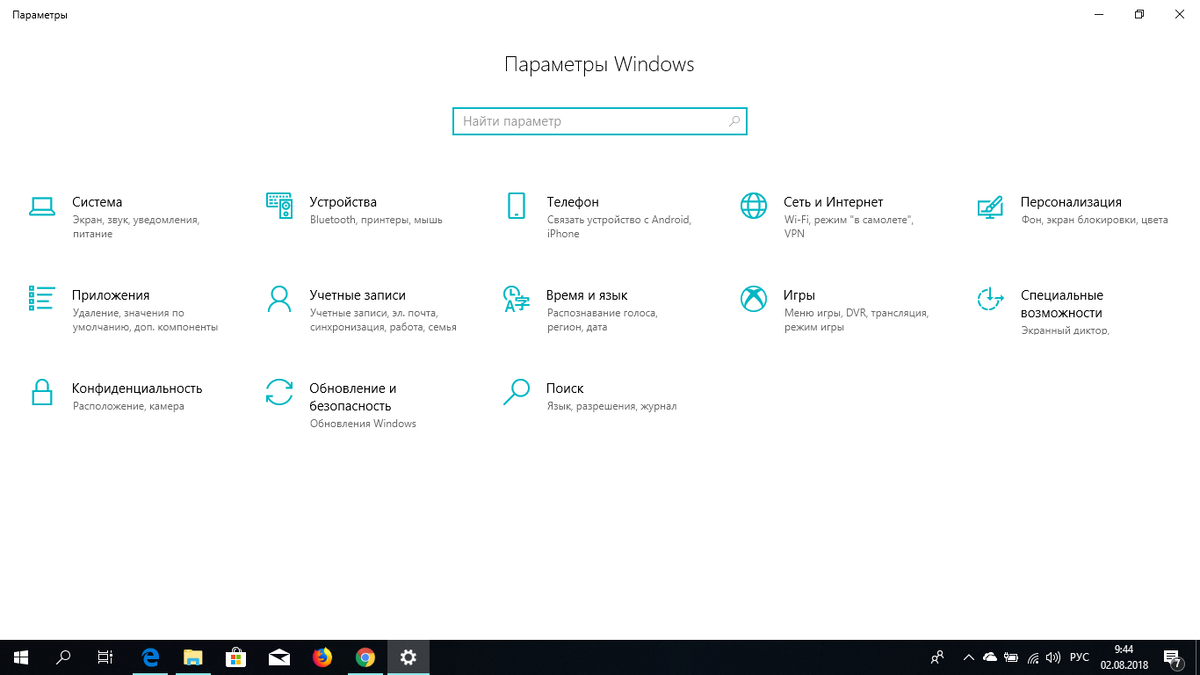Viewport: 1200px width, 675px height.
Task: Restore down the Параметры window
Action: click(1139, 15)
